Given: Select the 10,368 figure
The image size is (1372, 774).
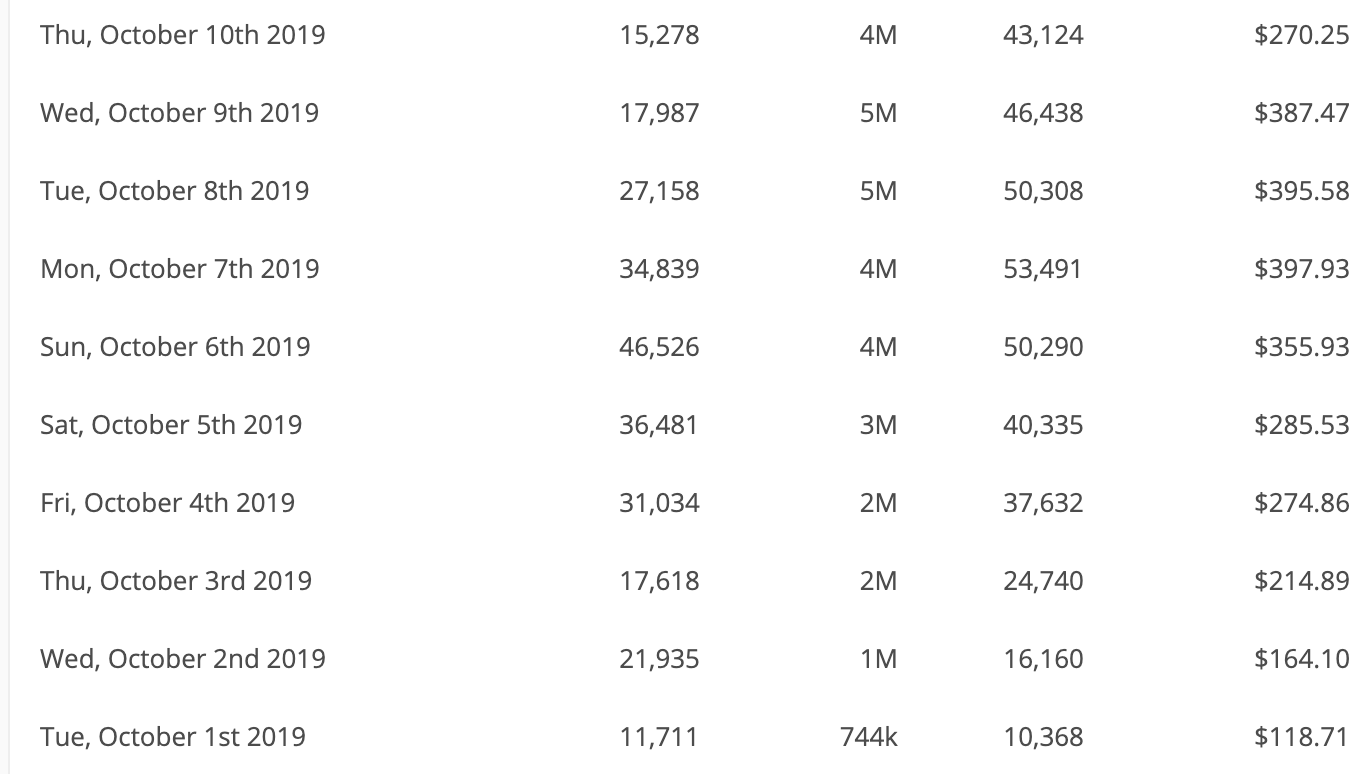Looking at the screenshot, I should 1043,737.
